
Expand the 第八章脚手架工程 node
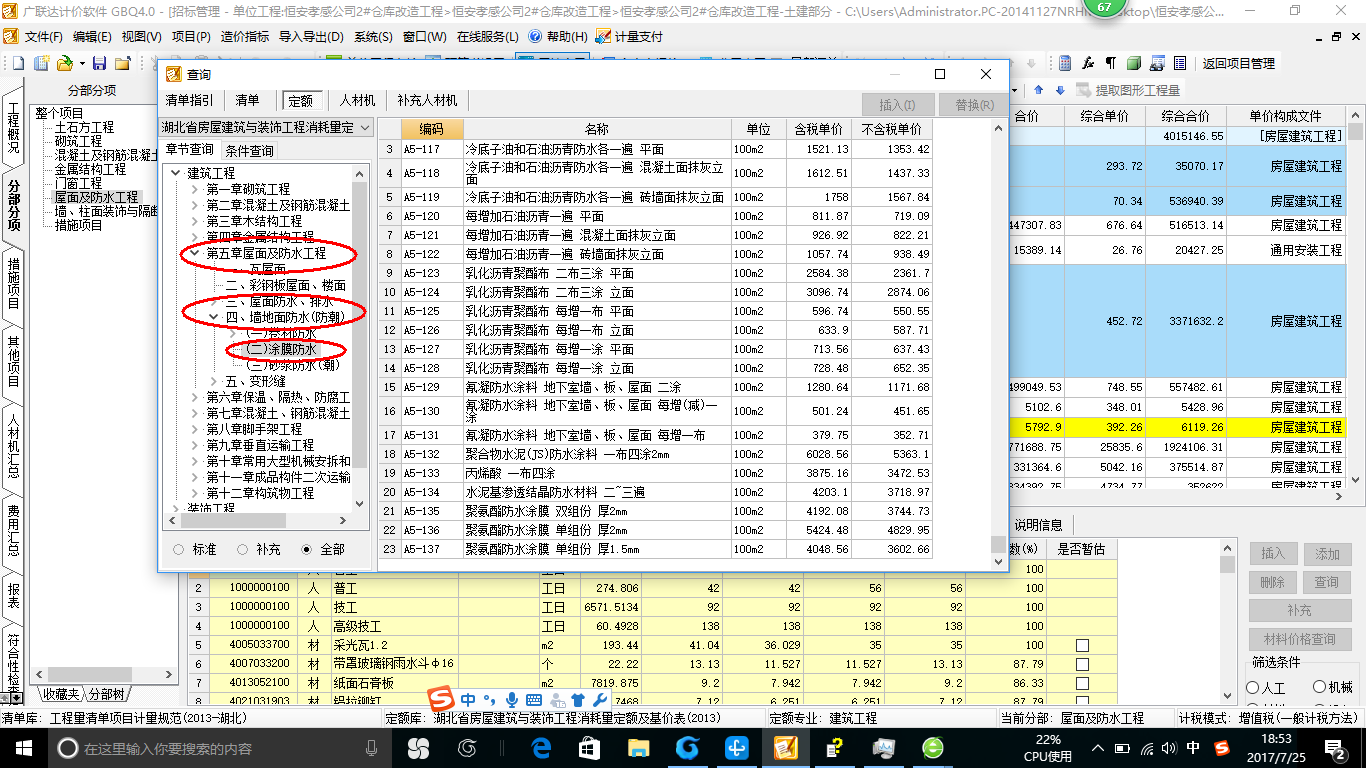tap(195, 429)
